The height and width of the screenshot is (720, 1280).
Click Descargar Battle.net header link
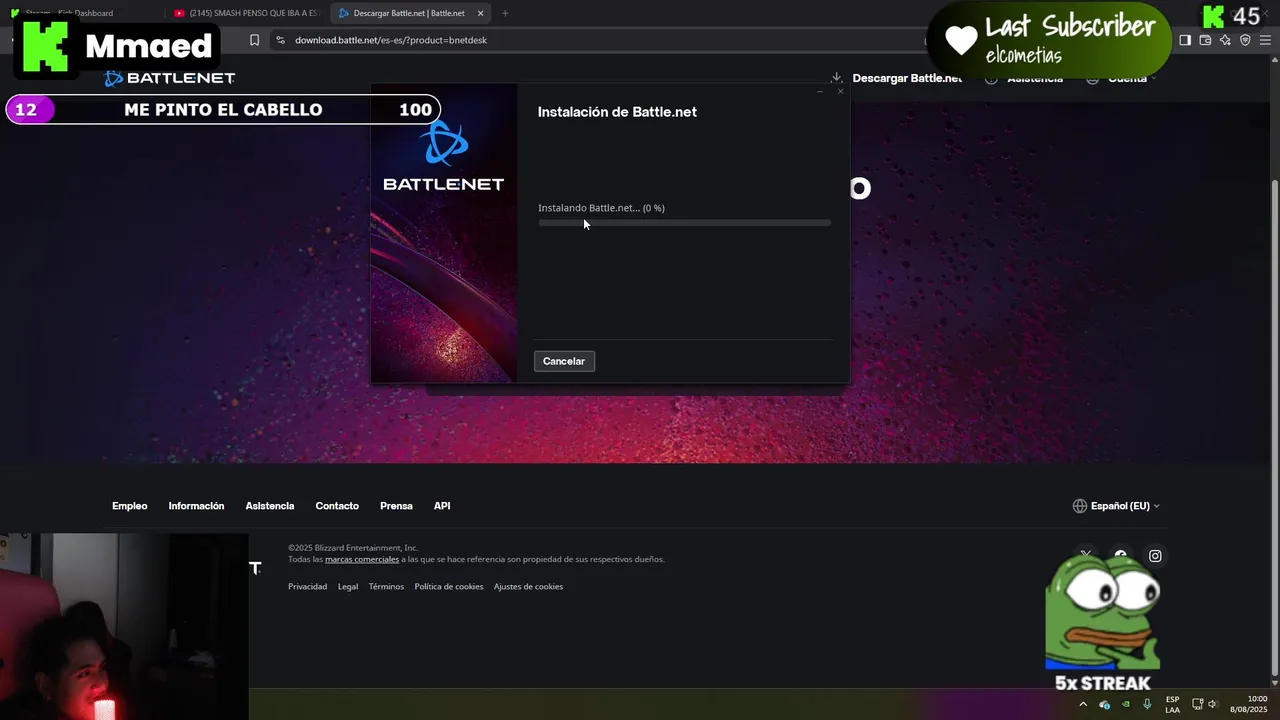(907, 78)
